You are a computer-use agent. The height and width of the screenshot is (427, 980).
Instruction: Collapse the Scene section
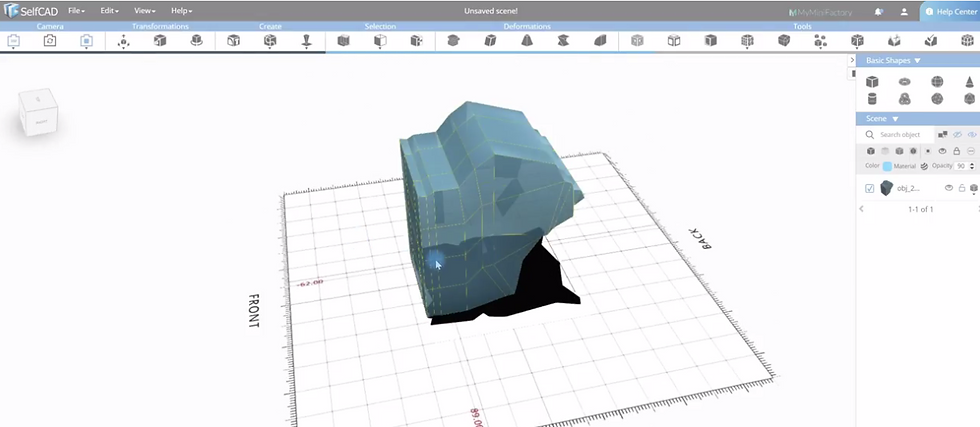895,119
